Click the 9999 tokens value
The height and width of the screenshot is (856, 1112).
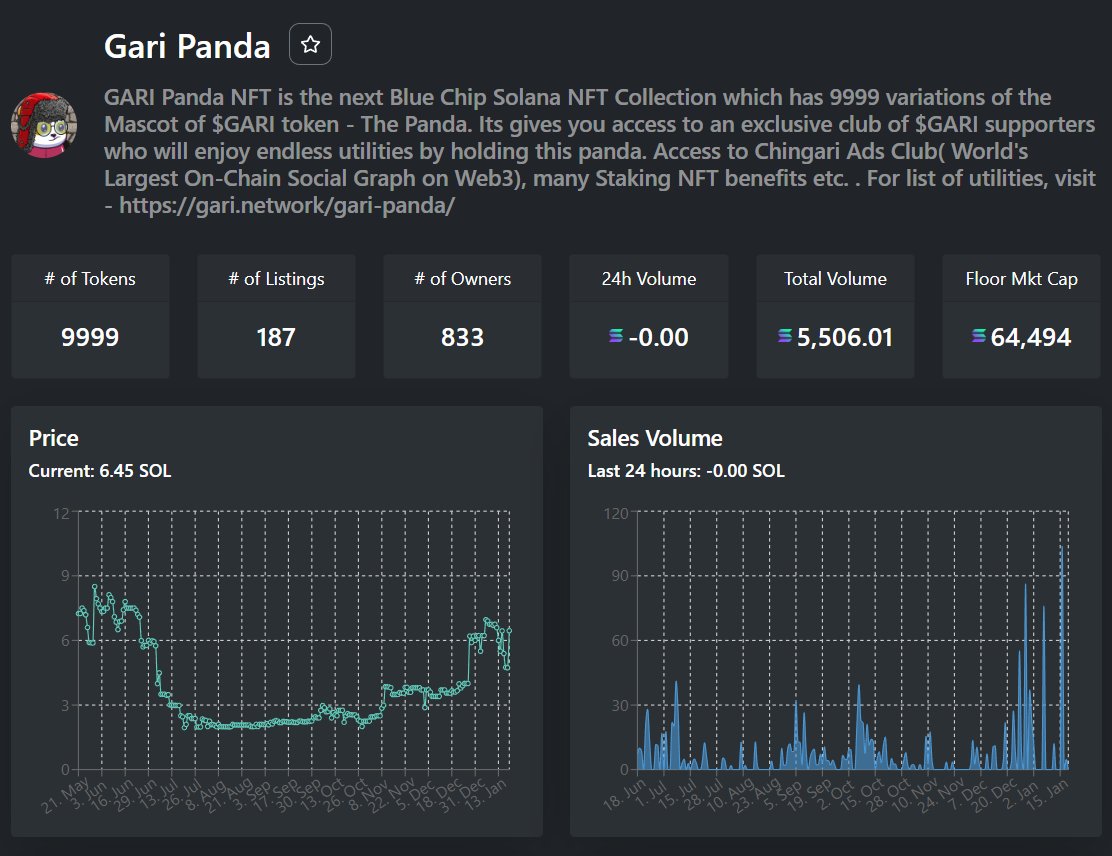90,337
